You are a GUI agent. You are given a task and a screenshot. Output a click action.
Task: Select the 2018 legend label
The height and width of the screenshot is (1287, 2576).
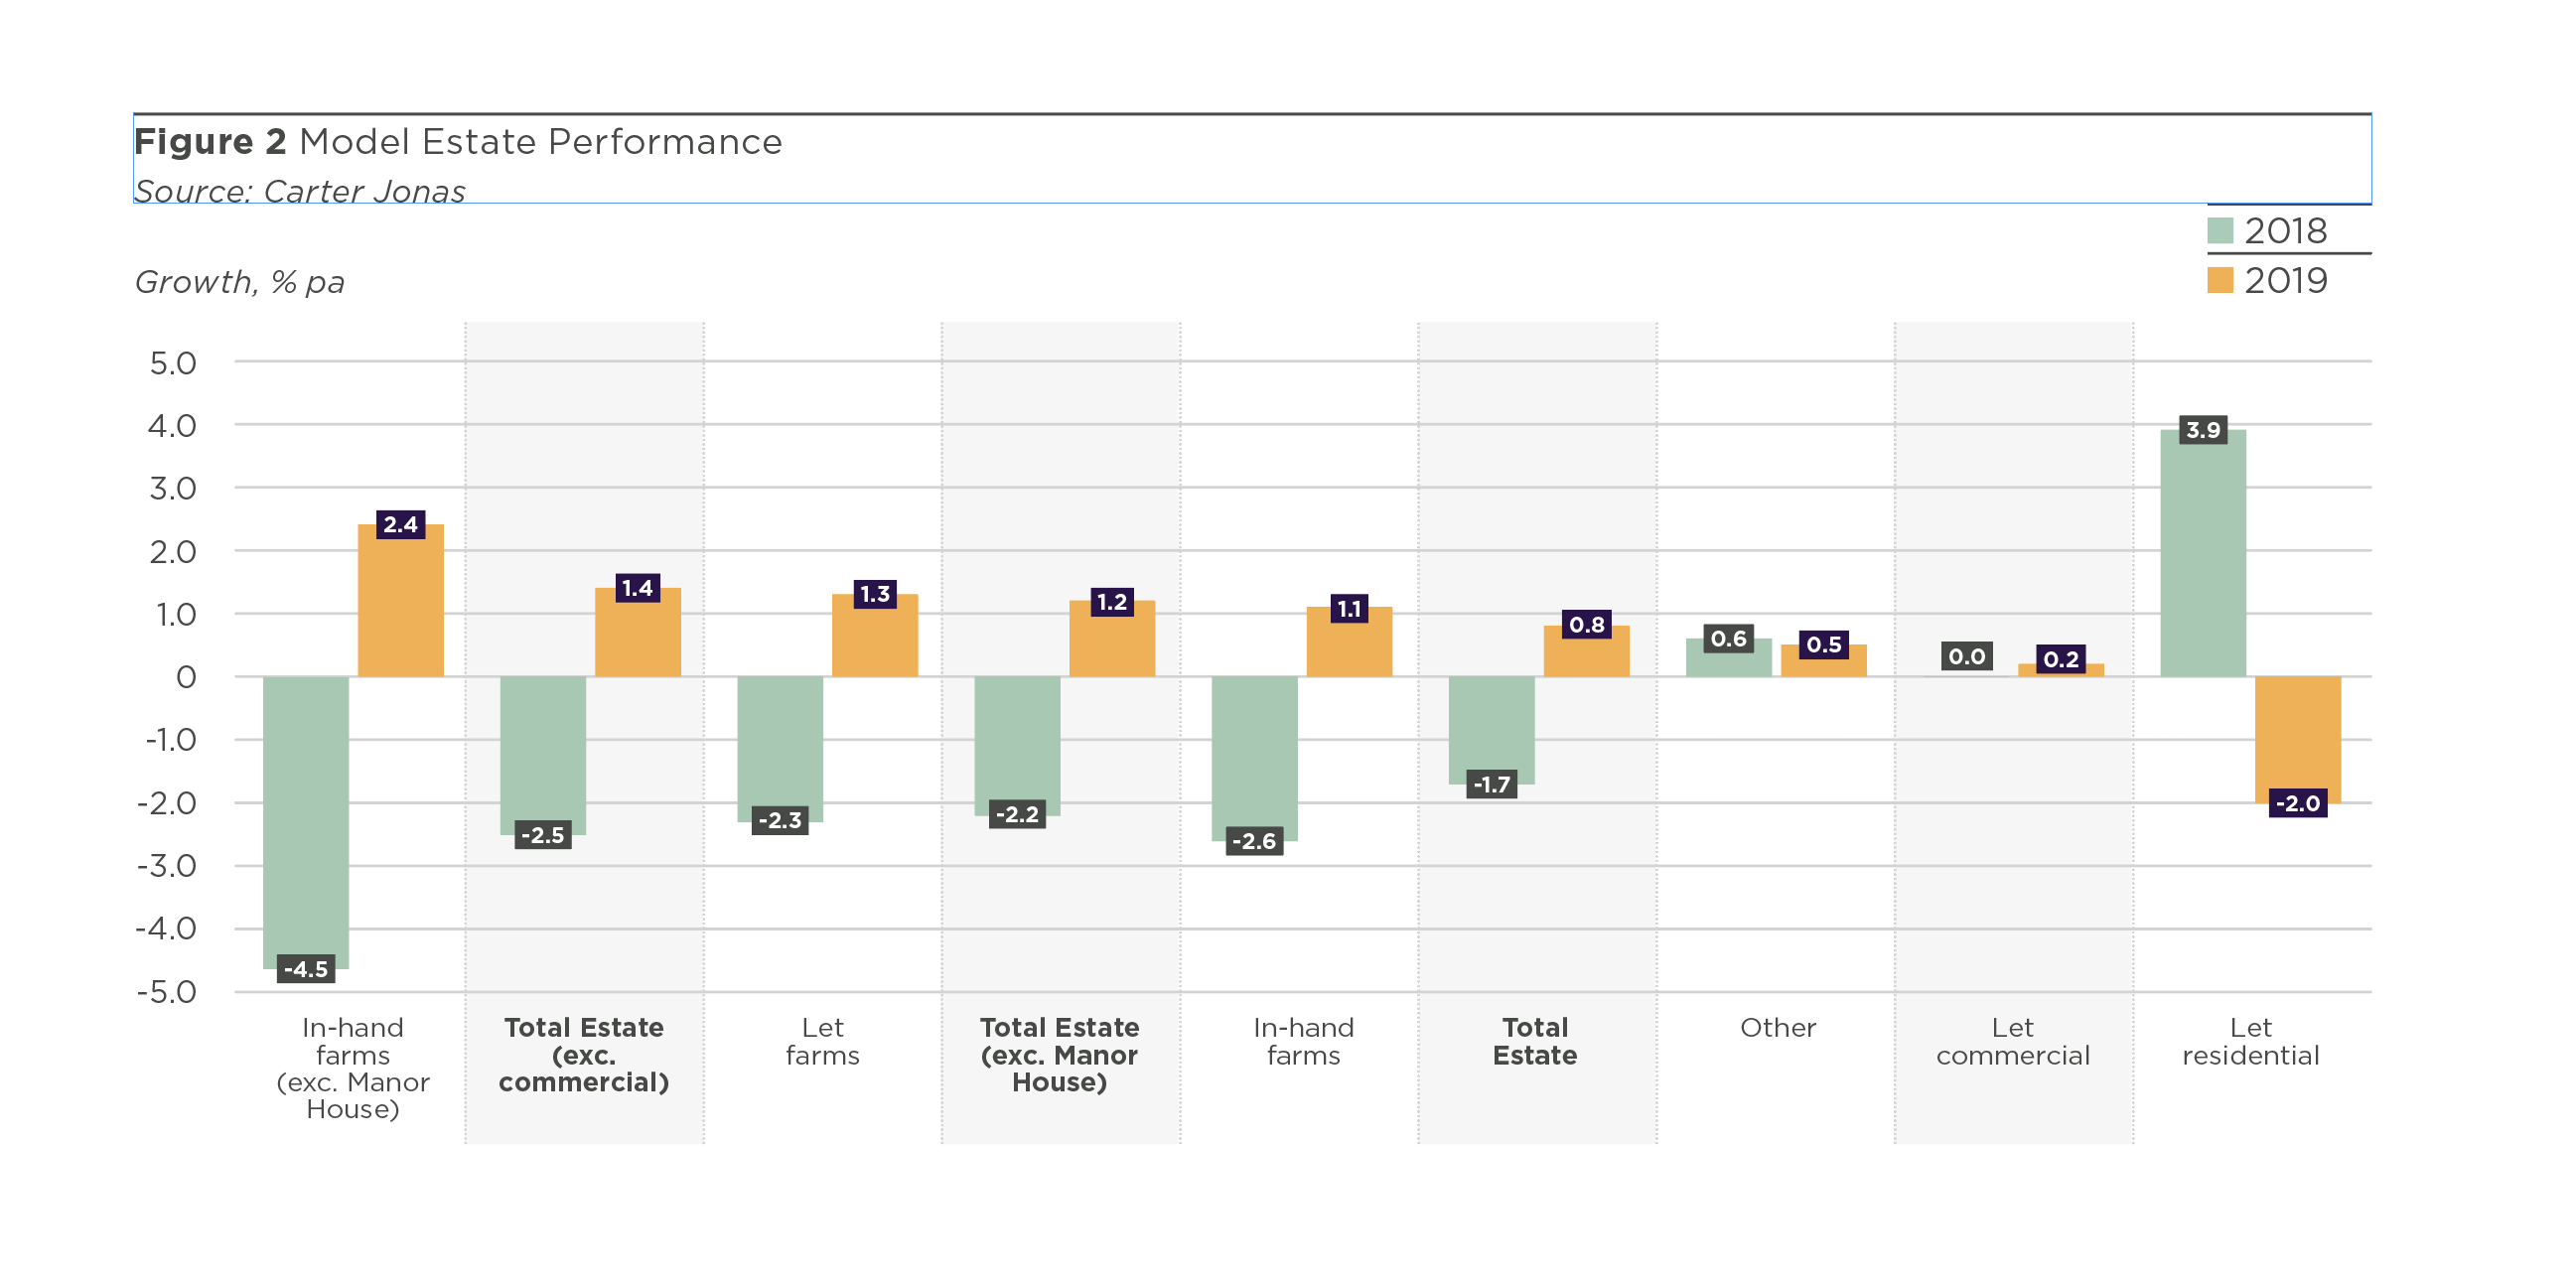[x=2285, y=231]
